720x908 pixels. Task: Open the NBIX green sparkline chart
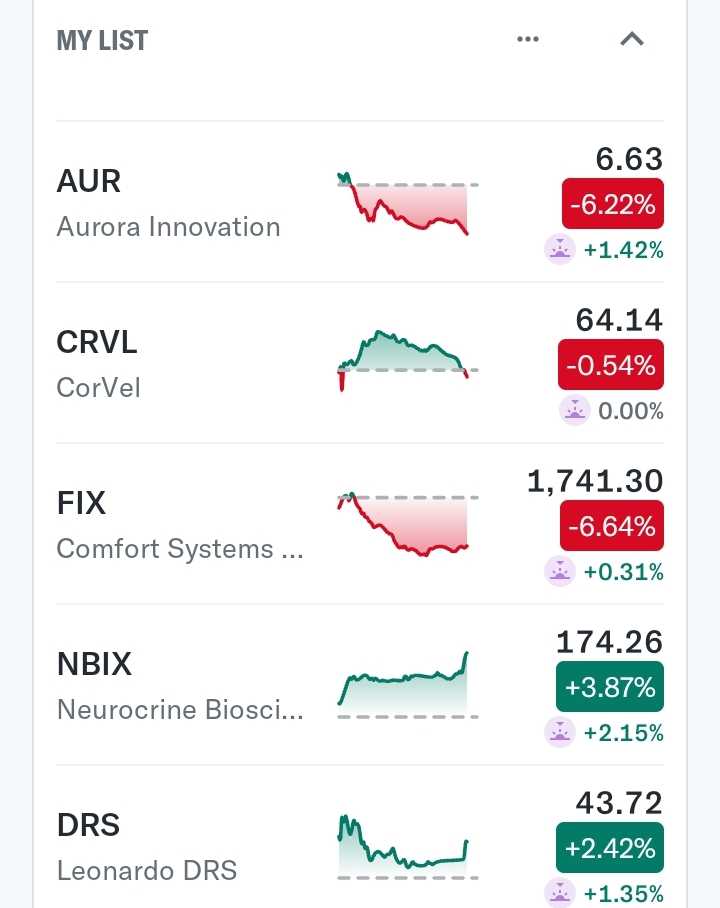[x=408, y=685]
